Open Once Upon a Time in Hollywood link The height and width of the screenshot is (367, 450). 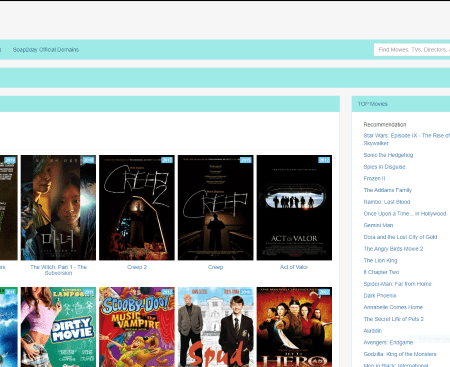(405, 214)
